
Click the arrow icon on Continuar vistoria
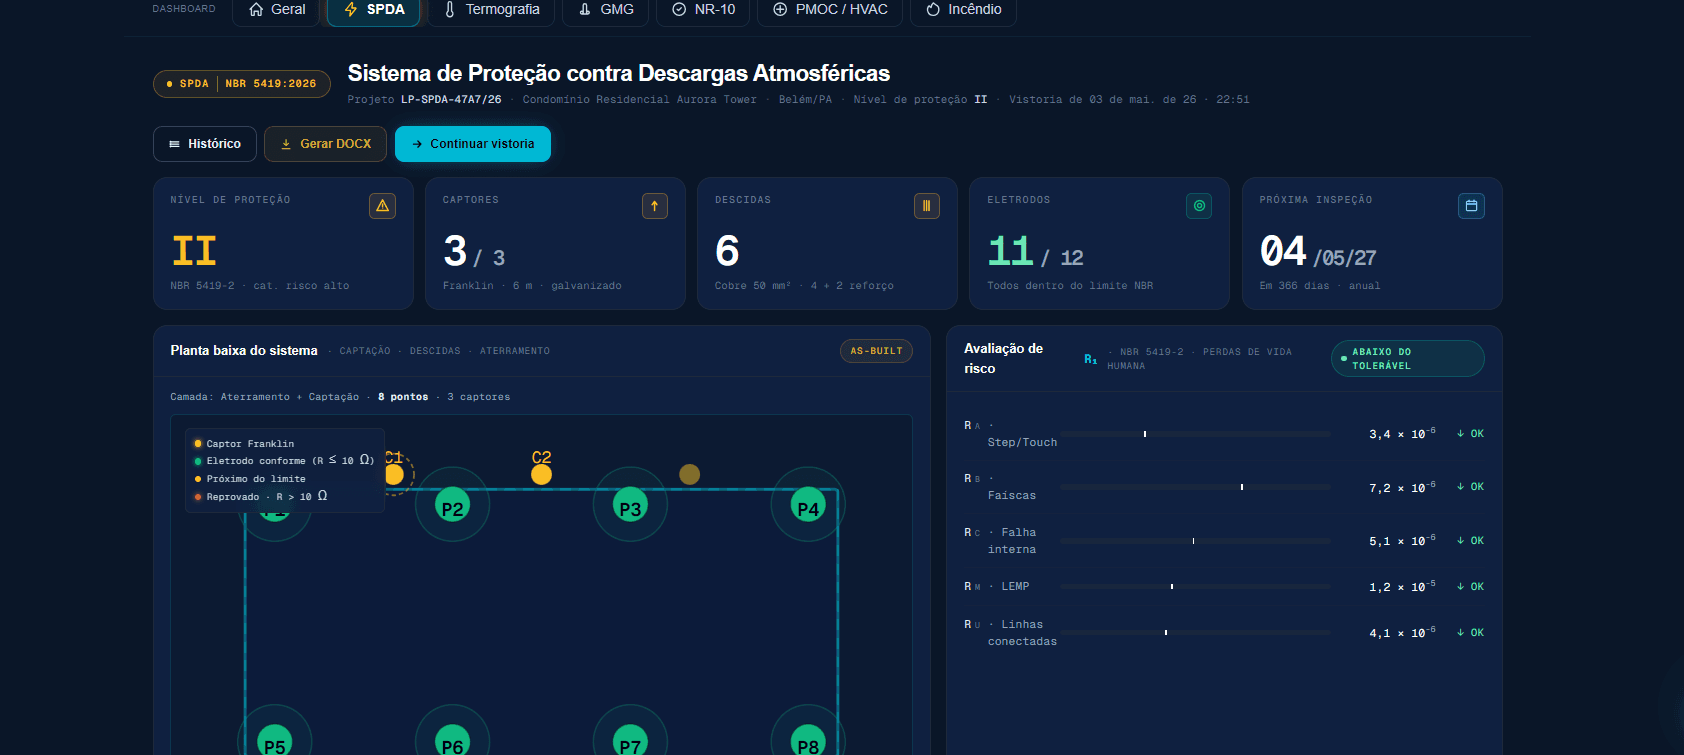coord(417,144)
